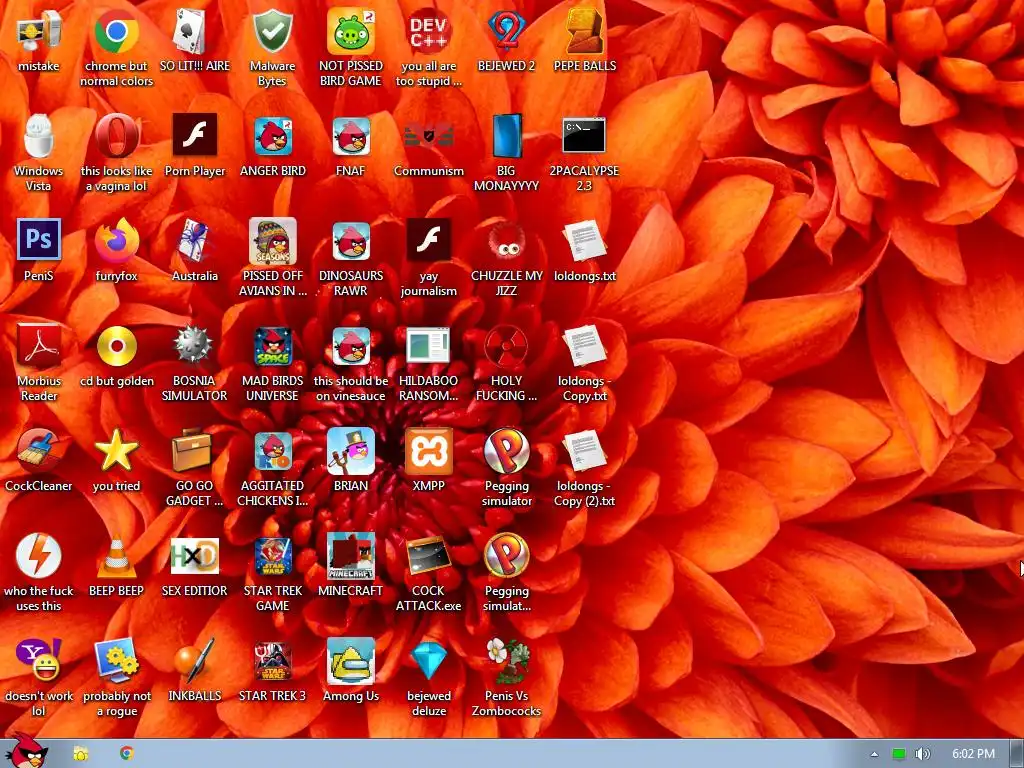Show hidden system tray icons arrow
Image resolution: width=1024 pixels, height=768 pixels.
click(874, 754)
